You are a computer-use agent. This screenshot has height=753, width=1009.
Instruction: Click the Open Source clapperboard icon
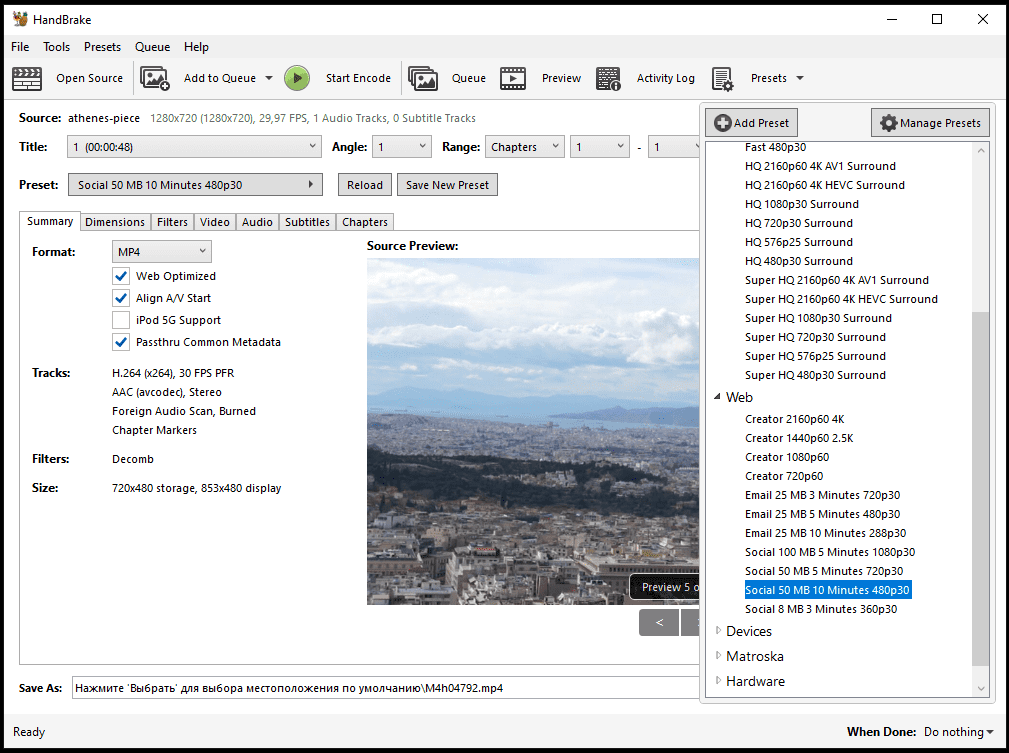[x=26, y=78]
